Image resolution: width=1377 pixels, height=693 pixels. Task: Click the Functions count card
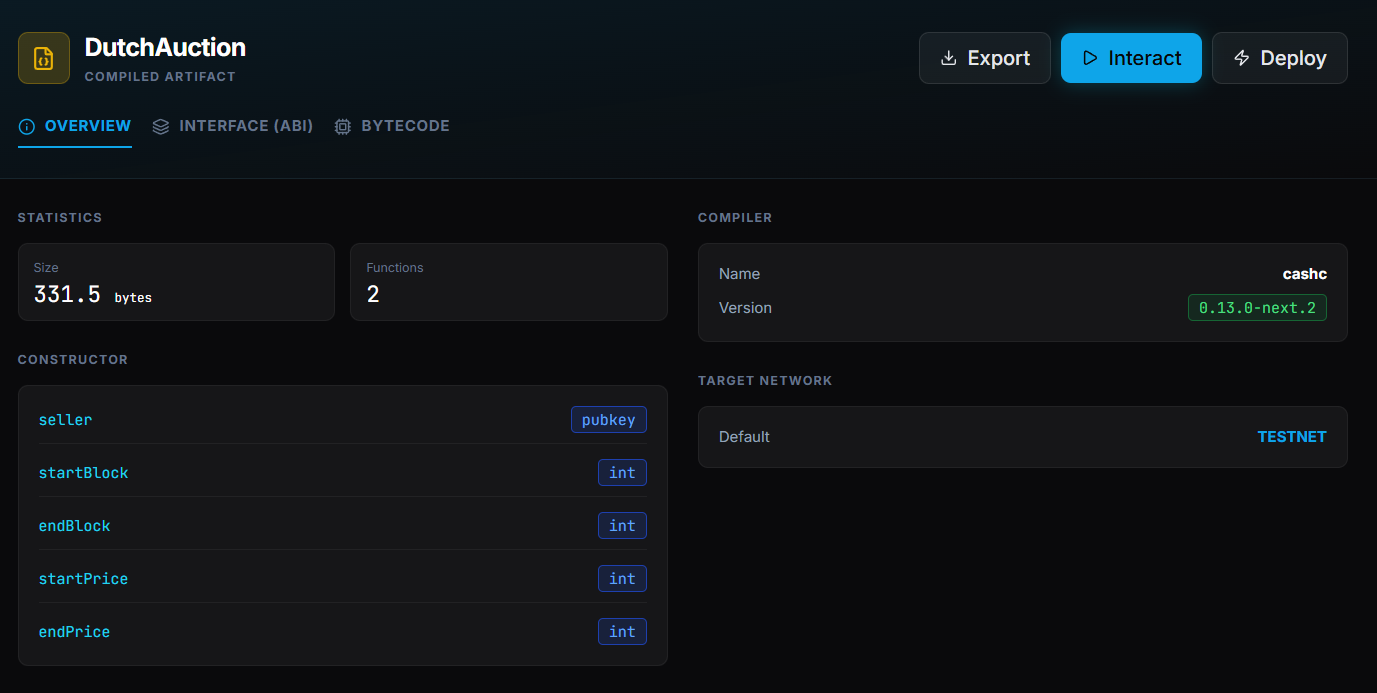pyautogui.click(x=508, y=282)
